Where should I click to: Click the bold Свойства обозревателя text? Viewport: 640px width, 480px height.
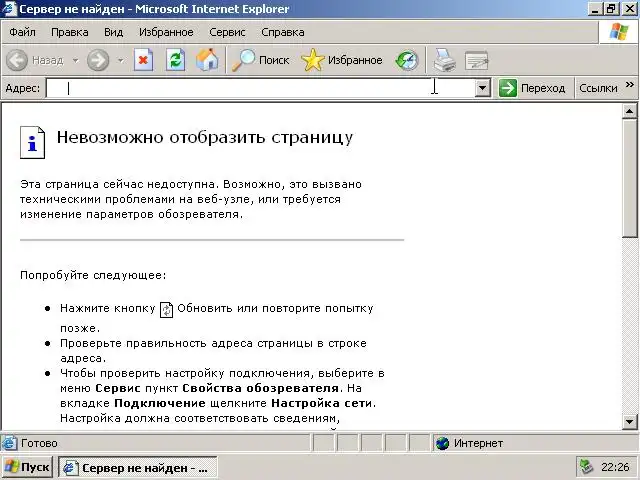coord(260,388)
